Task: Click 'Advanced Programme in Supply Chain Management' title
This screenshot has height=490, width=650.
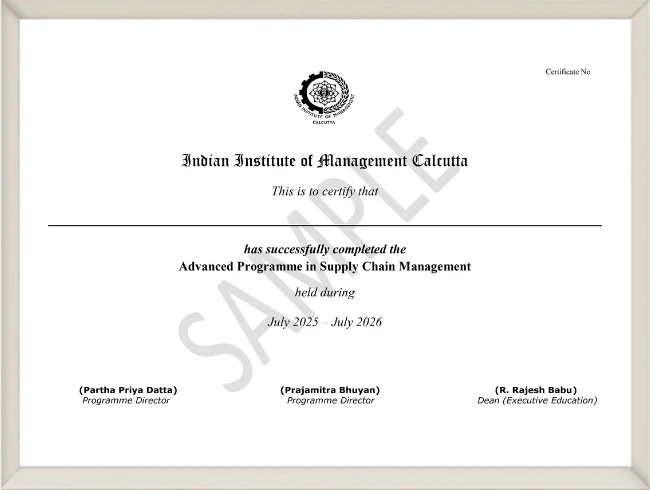Action: [x=325, y=267]
